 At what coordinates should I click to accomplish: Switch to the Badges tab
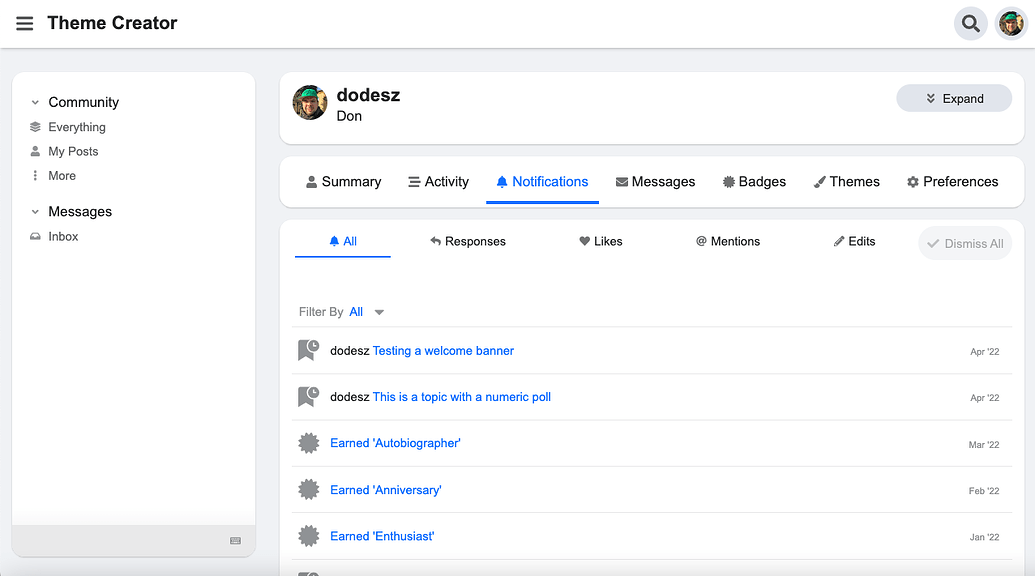pyautogui.click(x=754, y=182)
